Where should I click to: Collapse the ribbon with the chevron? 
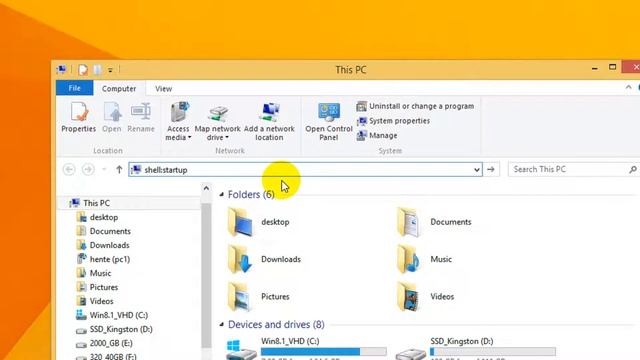[629, 88]
